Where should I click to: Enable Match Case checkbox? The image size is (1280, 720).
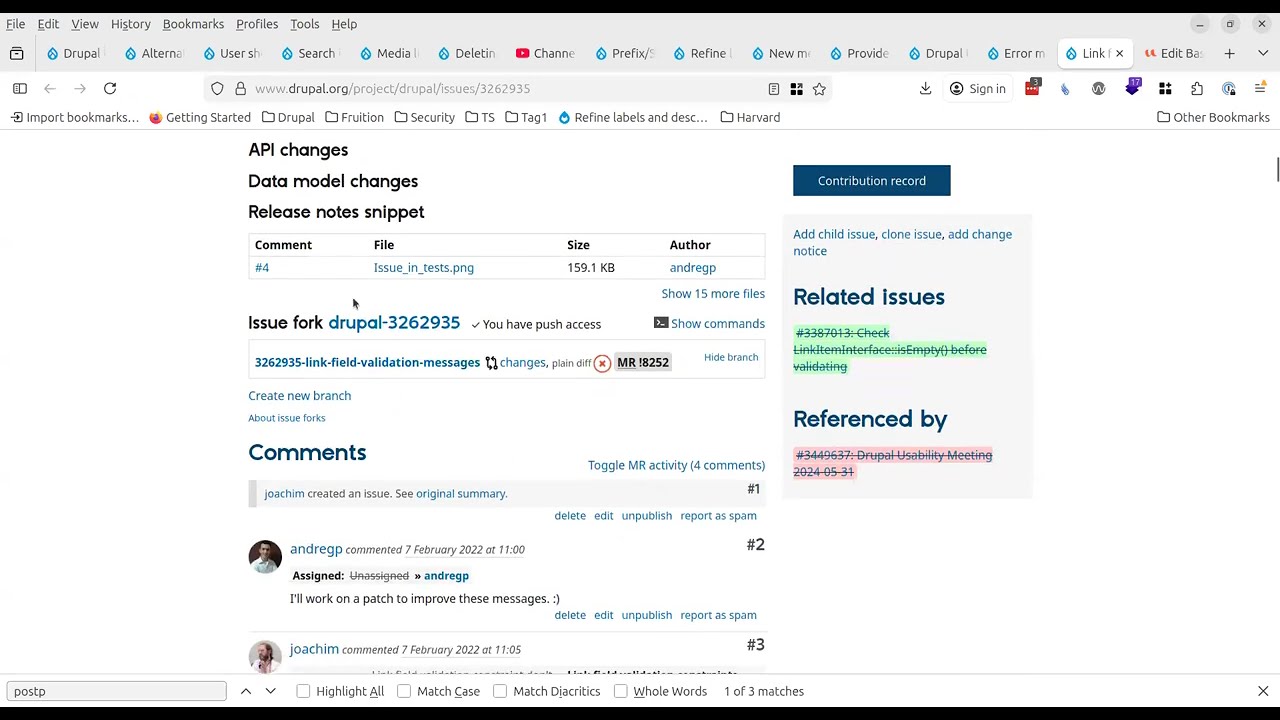404,691
